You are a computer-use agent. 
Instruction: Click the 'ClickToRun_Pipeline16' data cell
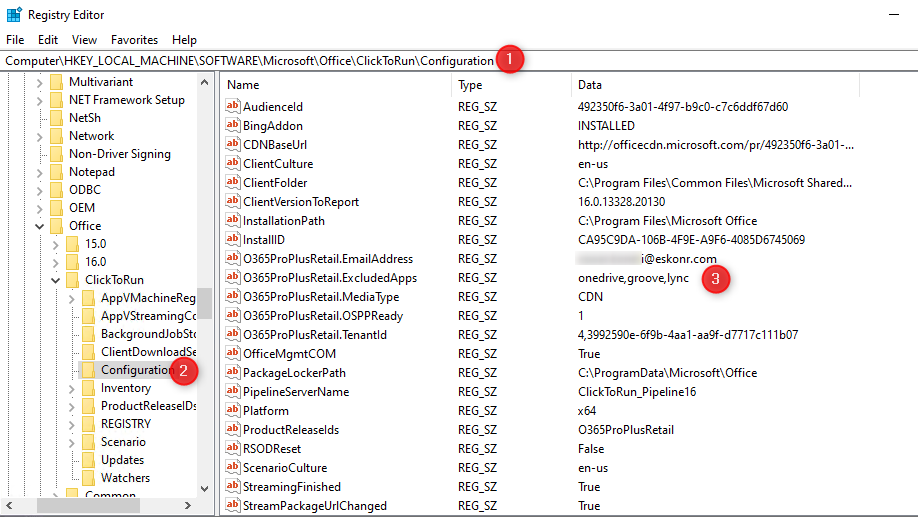637,392
